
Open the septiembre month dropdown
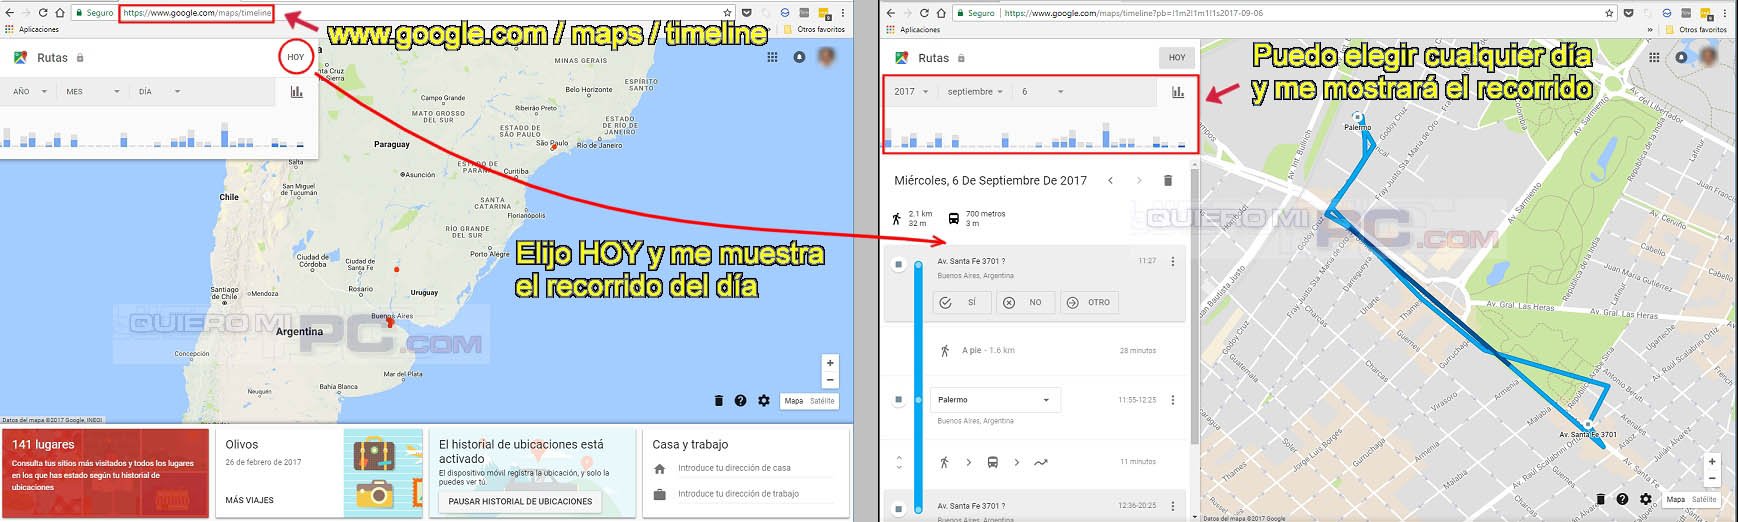pyautogui.click(x=975, y=91)
